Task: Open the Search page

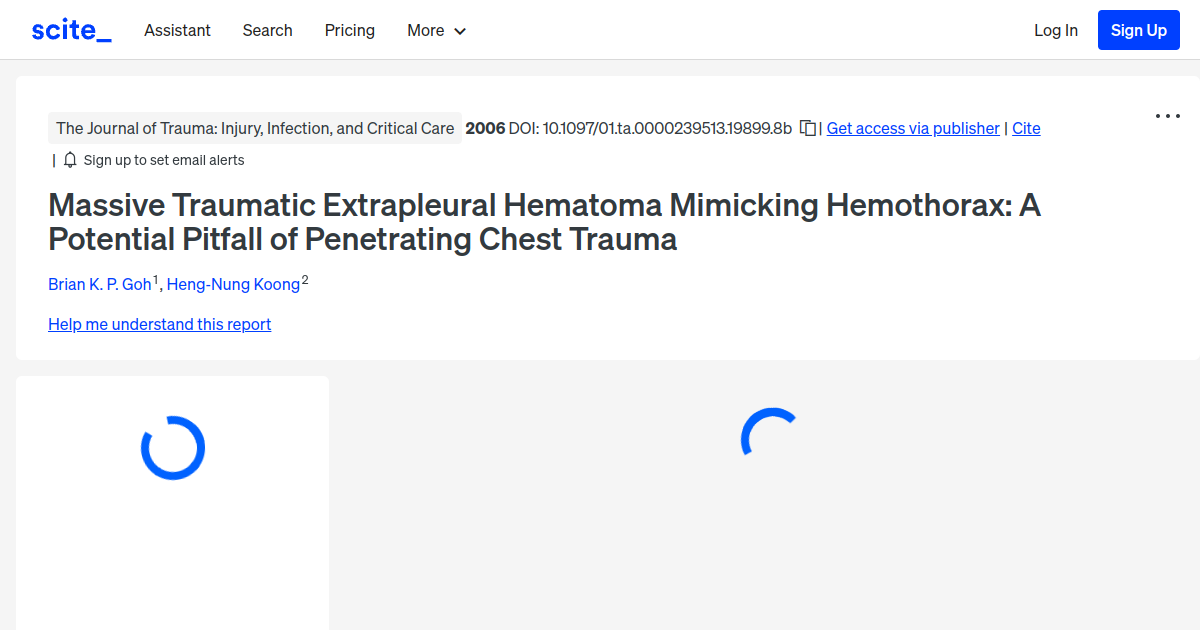Action: click(267, 31)
